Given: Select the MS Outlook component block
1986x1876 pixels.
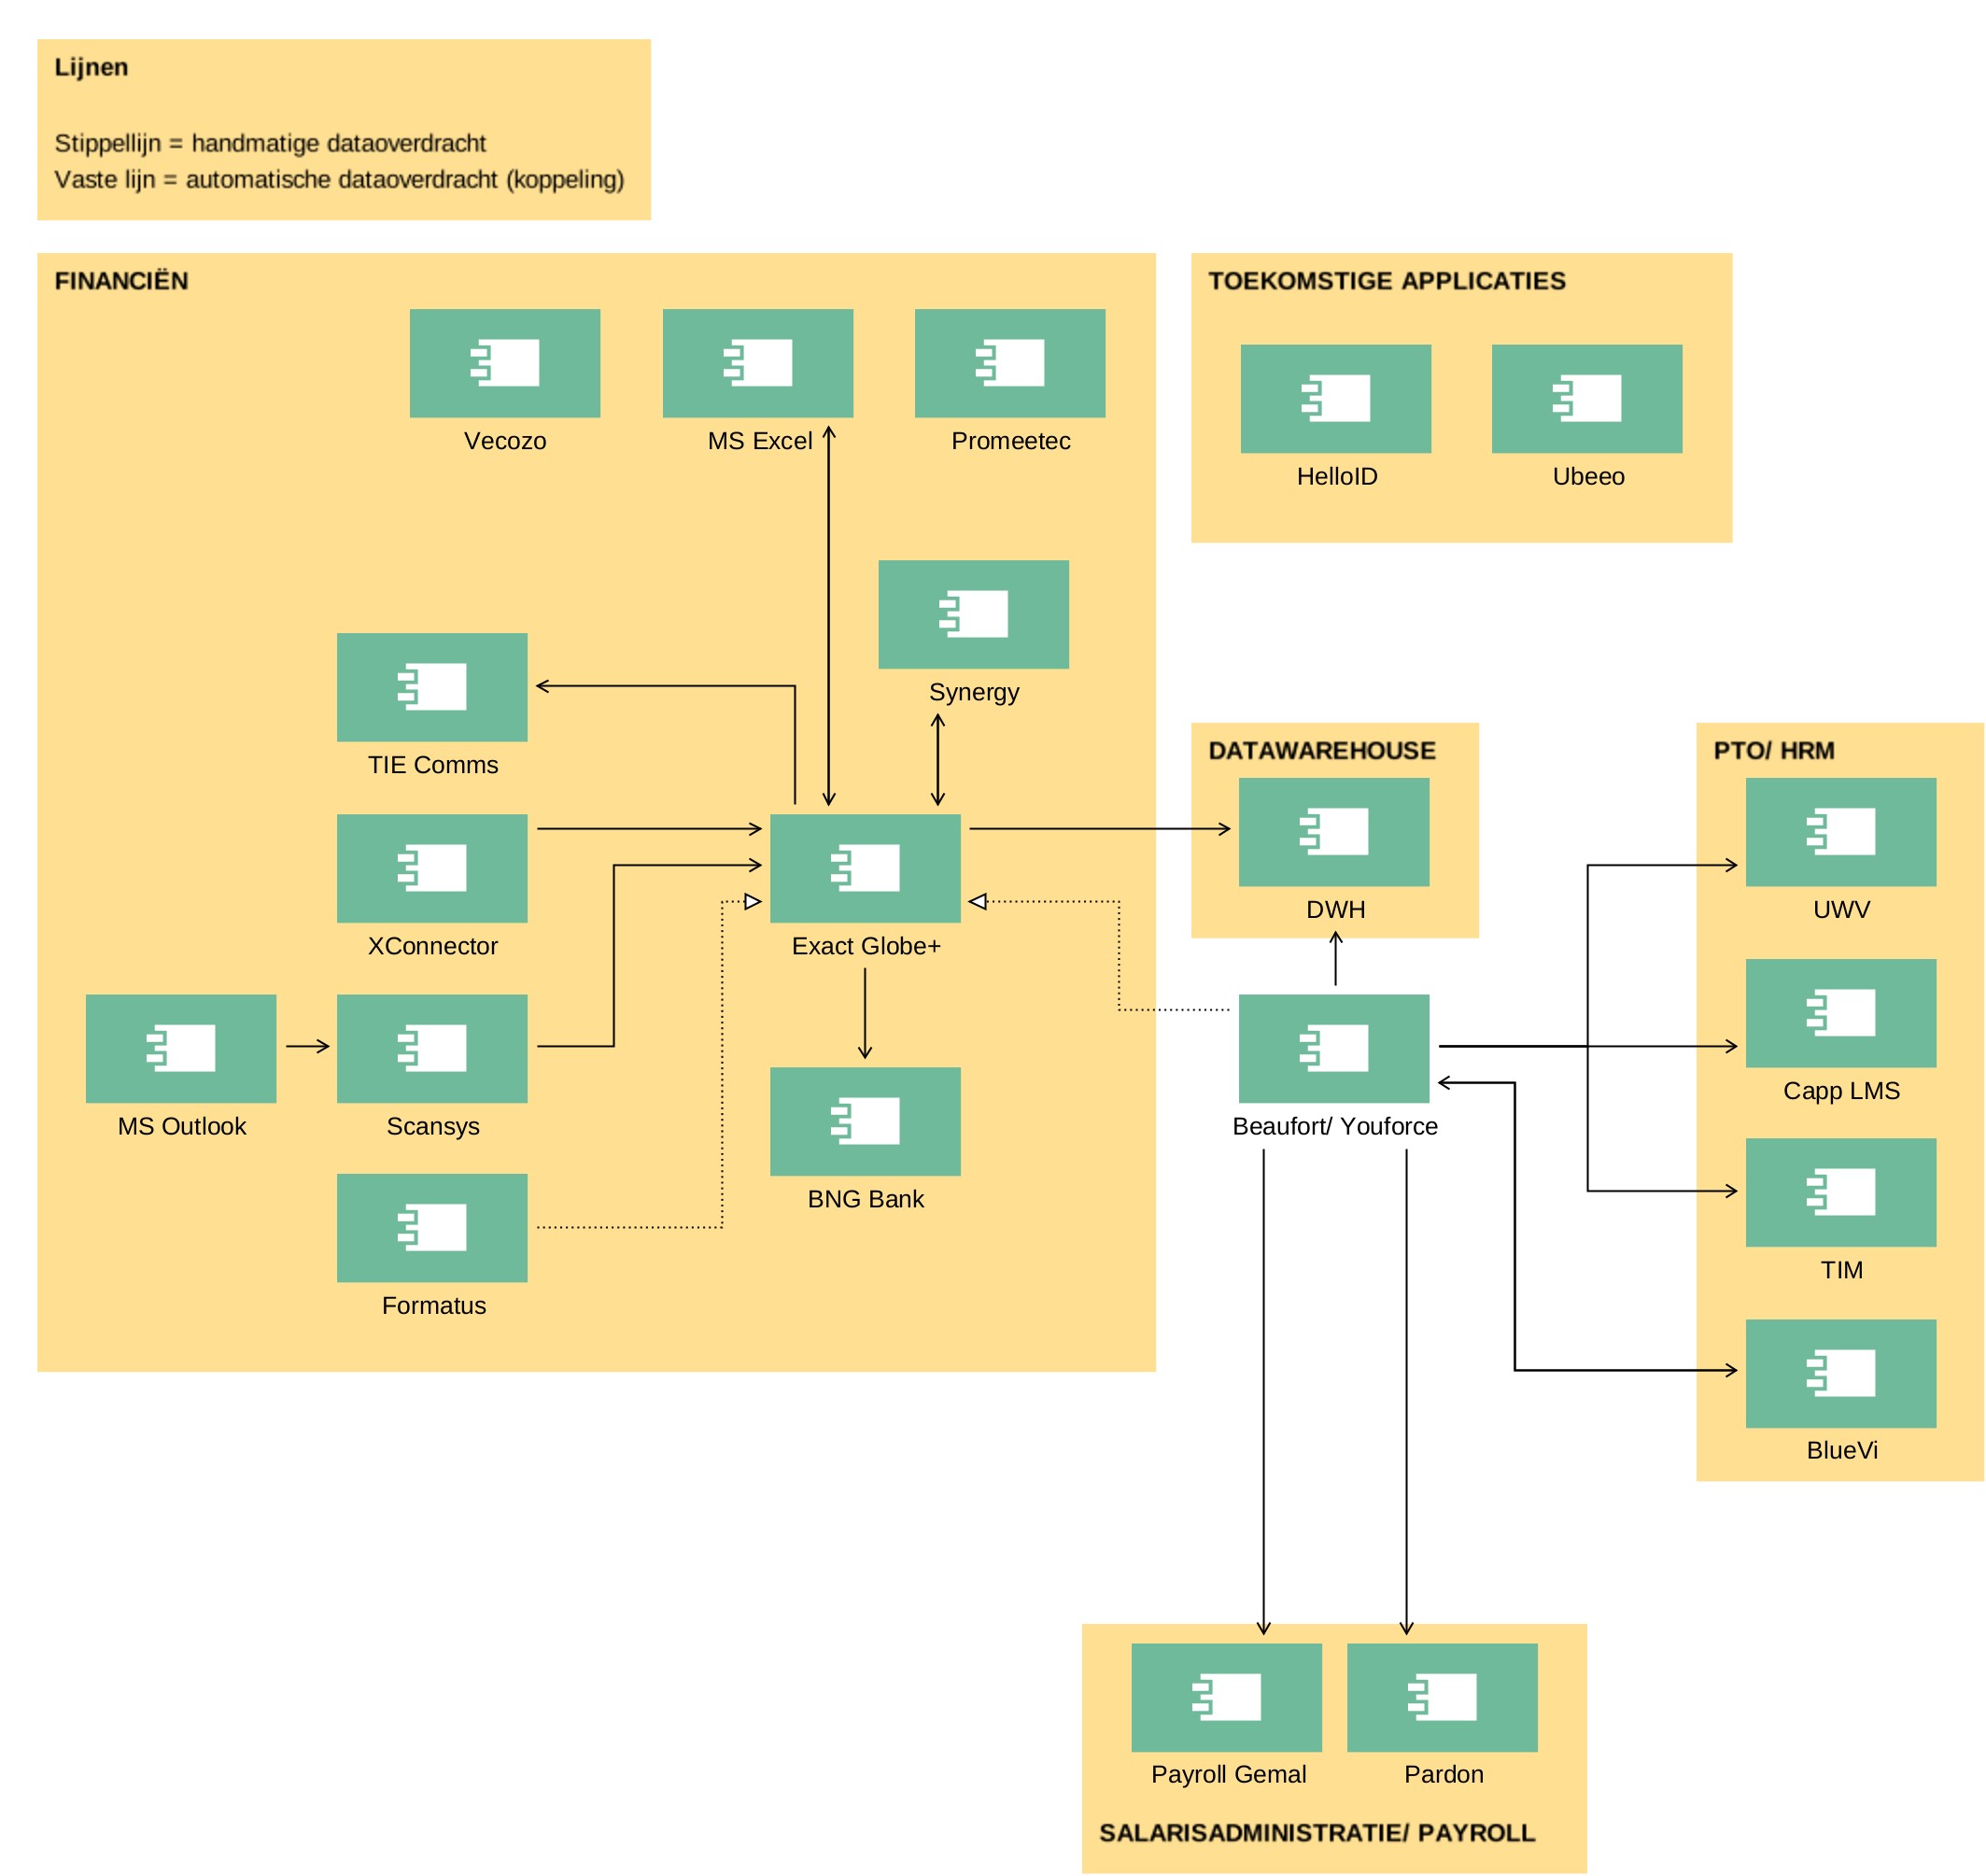Looking at the screenshot, I should [181, 1049].
